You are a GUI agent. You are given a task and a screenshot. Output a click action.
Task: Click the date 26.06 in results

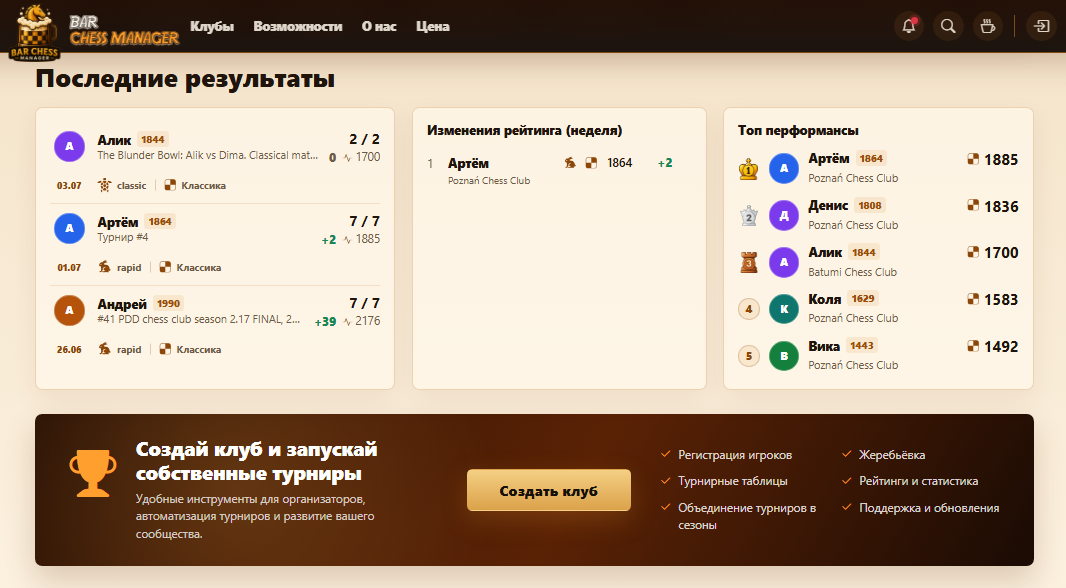point(69,349)
